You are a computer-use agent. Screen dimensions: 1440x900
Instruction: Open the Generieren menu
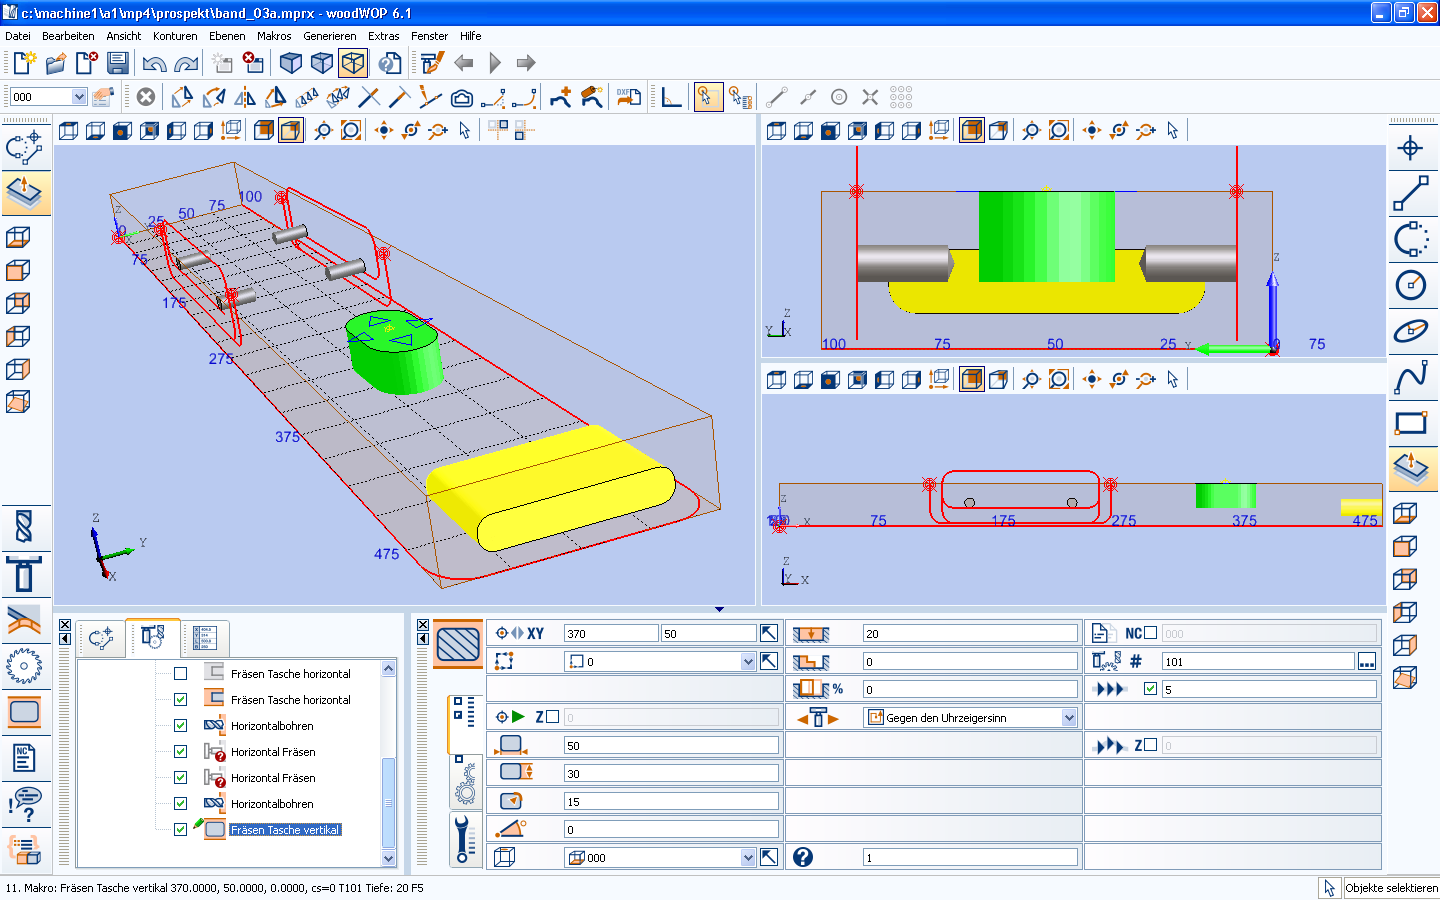click(x=329, y=36)
